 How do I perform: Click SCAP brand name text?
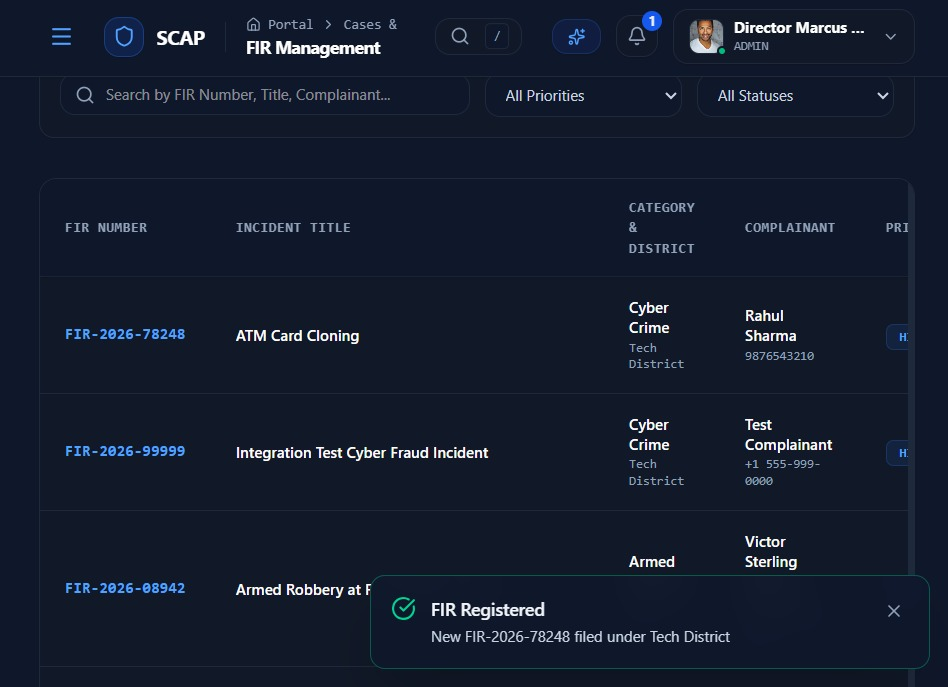pos(180,37)
